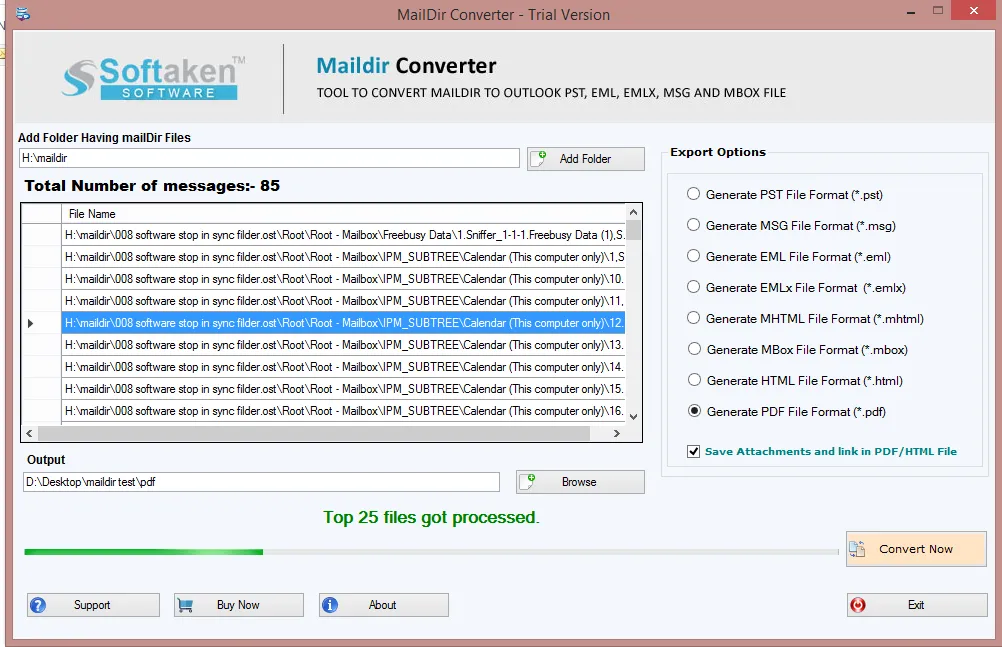The height and width of the screenshot is (647, 1002).
Task: Click the MailDir Converter title bar app icon
Action: coord(23,13)
